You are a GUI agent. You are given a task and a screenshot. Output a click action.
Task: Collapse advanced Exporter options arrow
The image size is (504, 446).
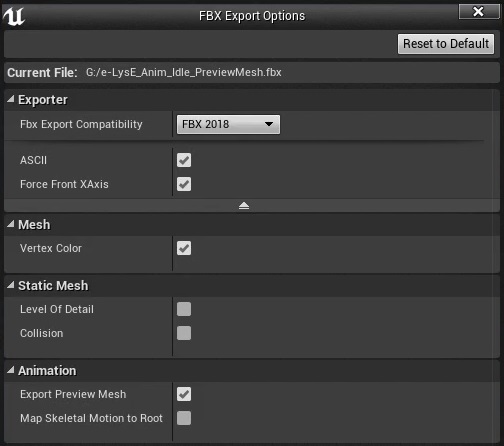(244, 206)
